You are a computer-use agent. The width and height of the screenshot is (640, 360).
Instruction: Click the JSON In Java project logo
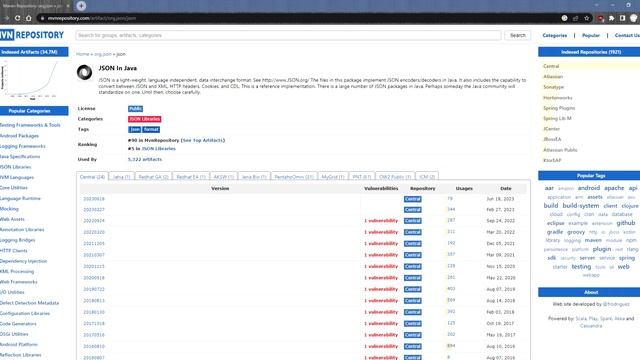tap(84, 72)
